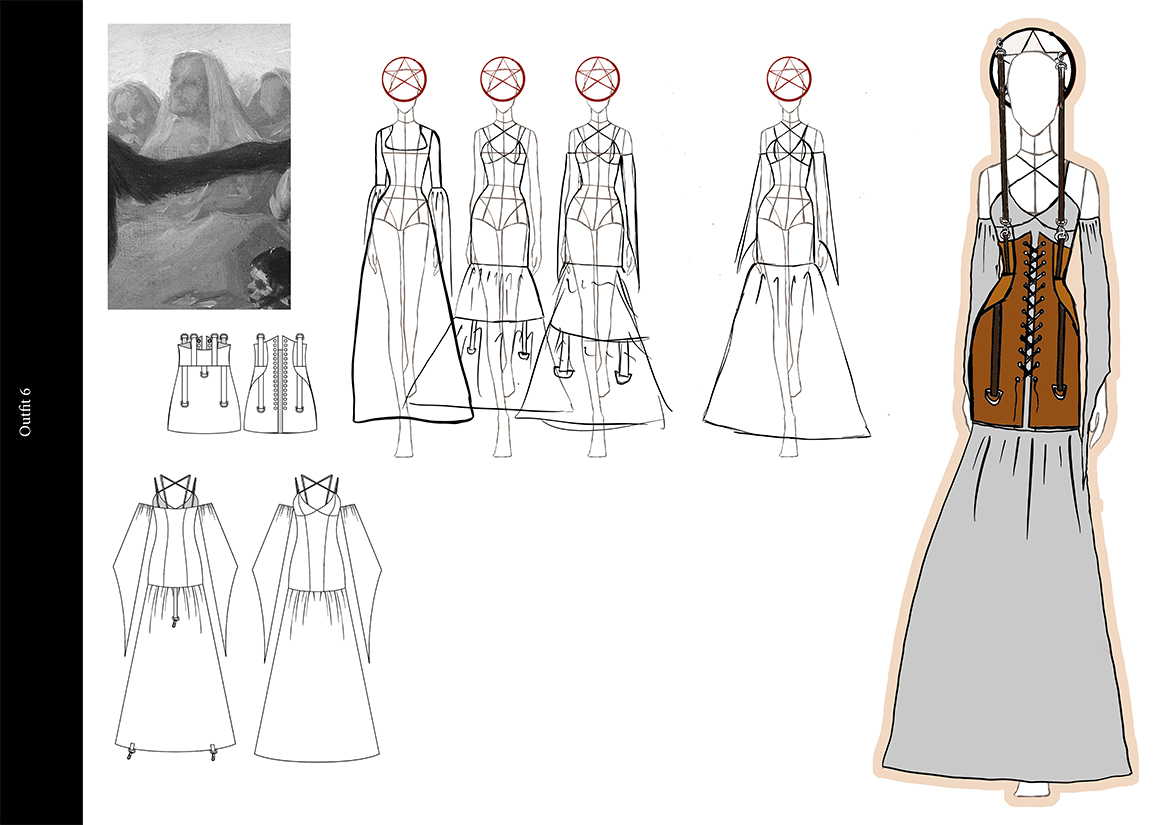Select the fourth croquis with full gown

[788, 257]
